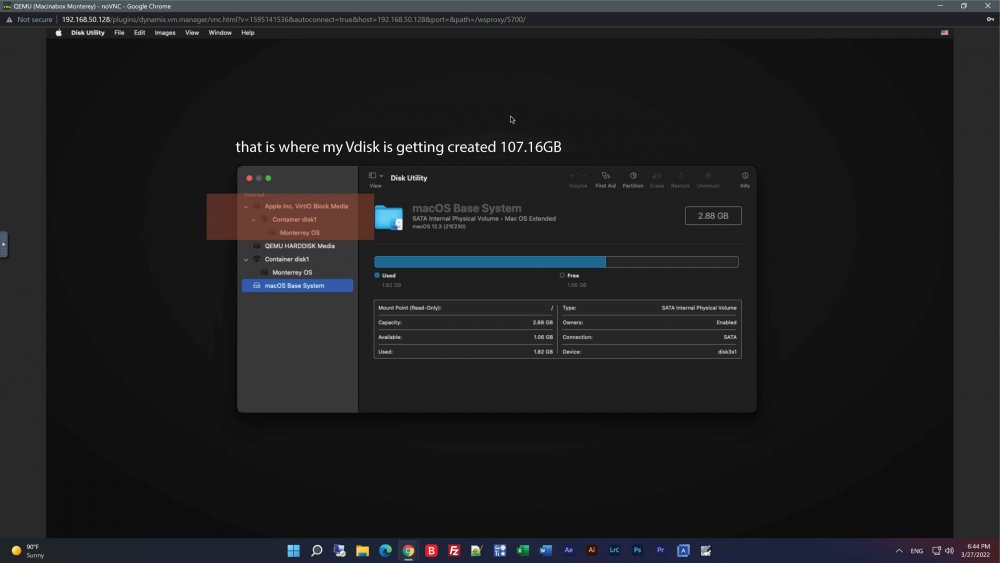
Task: Collapse the second Container disk1 entry
Action: click(246, 260)
